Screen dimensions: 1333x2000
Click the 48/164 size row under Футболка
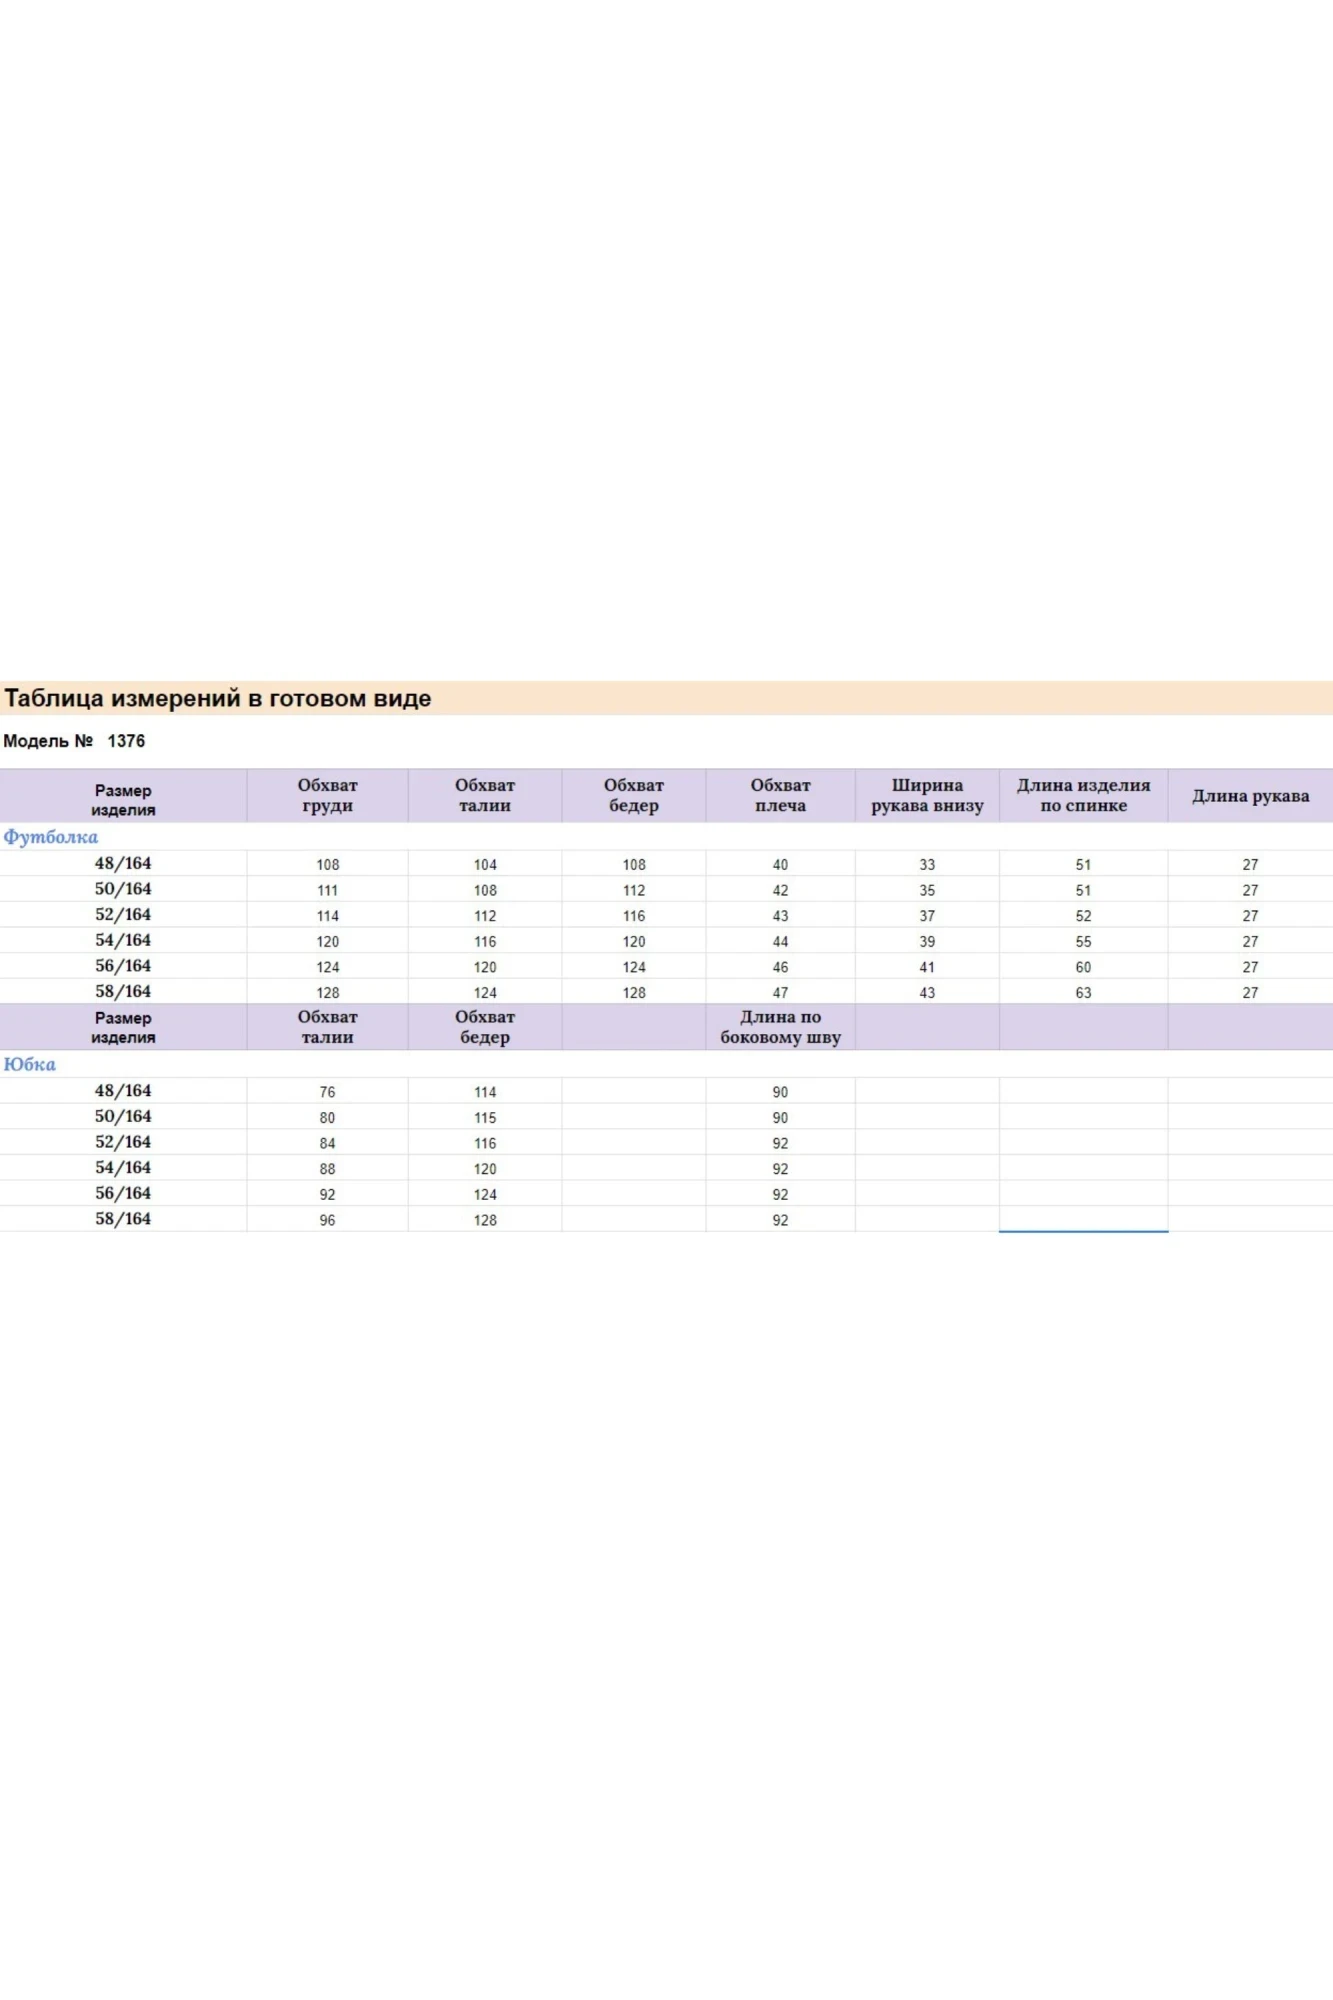click(x=666, y=863)
